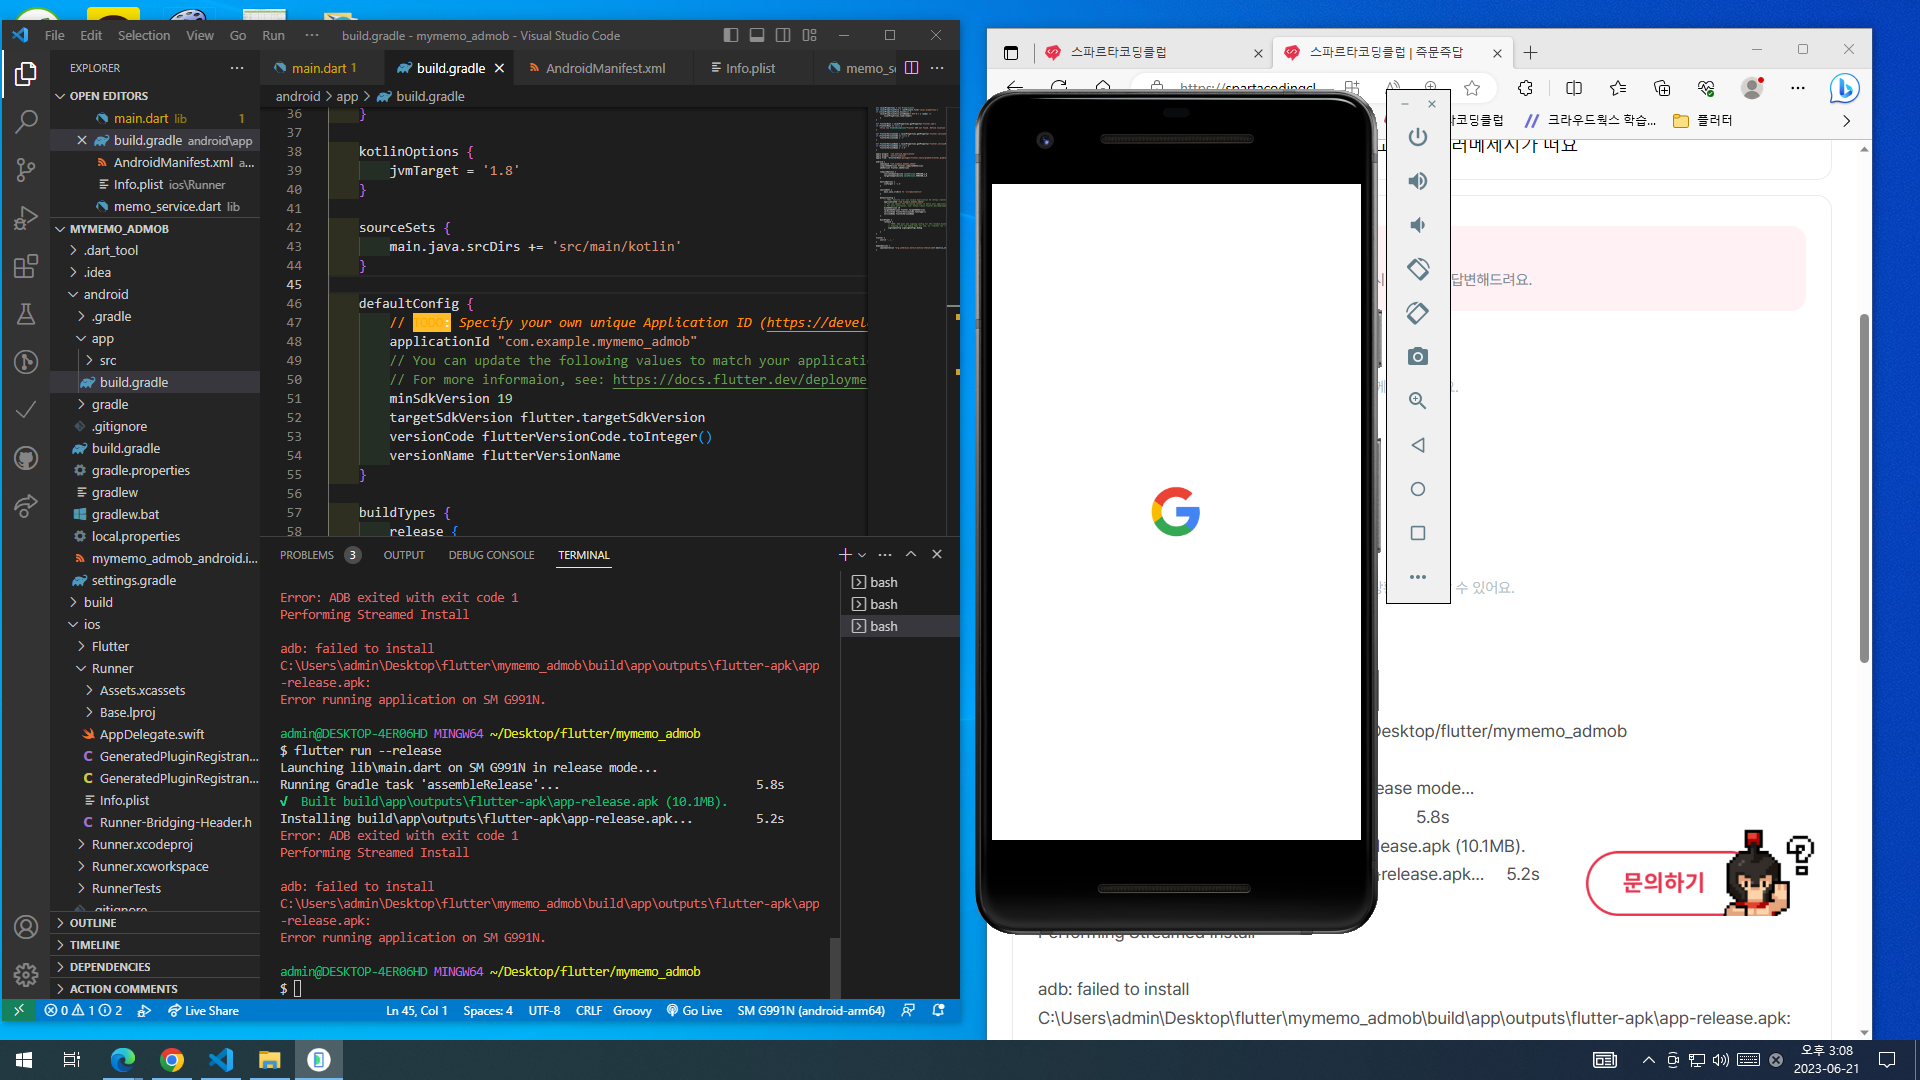Lower the emulator volume
Viewport: 1920px width, 1080px height.
click(1418, 225)
